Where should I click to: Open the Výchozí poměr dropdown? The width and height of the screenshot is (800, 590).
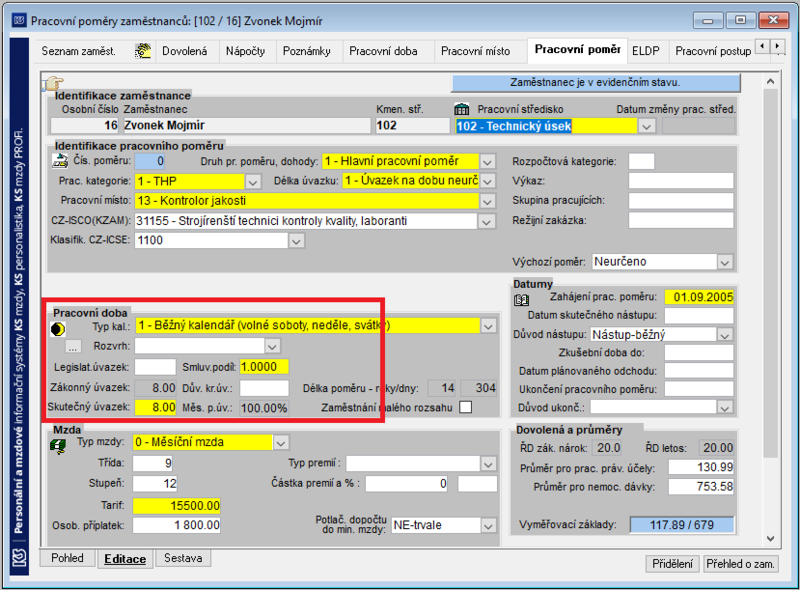[x=724, y=262]
